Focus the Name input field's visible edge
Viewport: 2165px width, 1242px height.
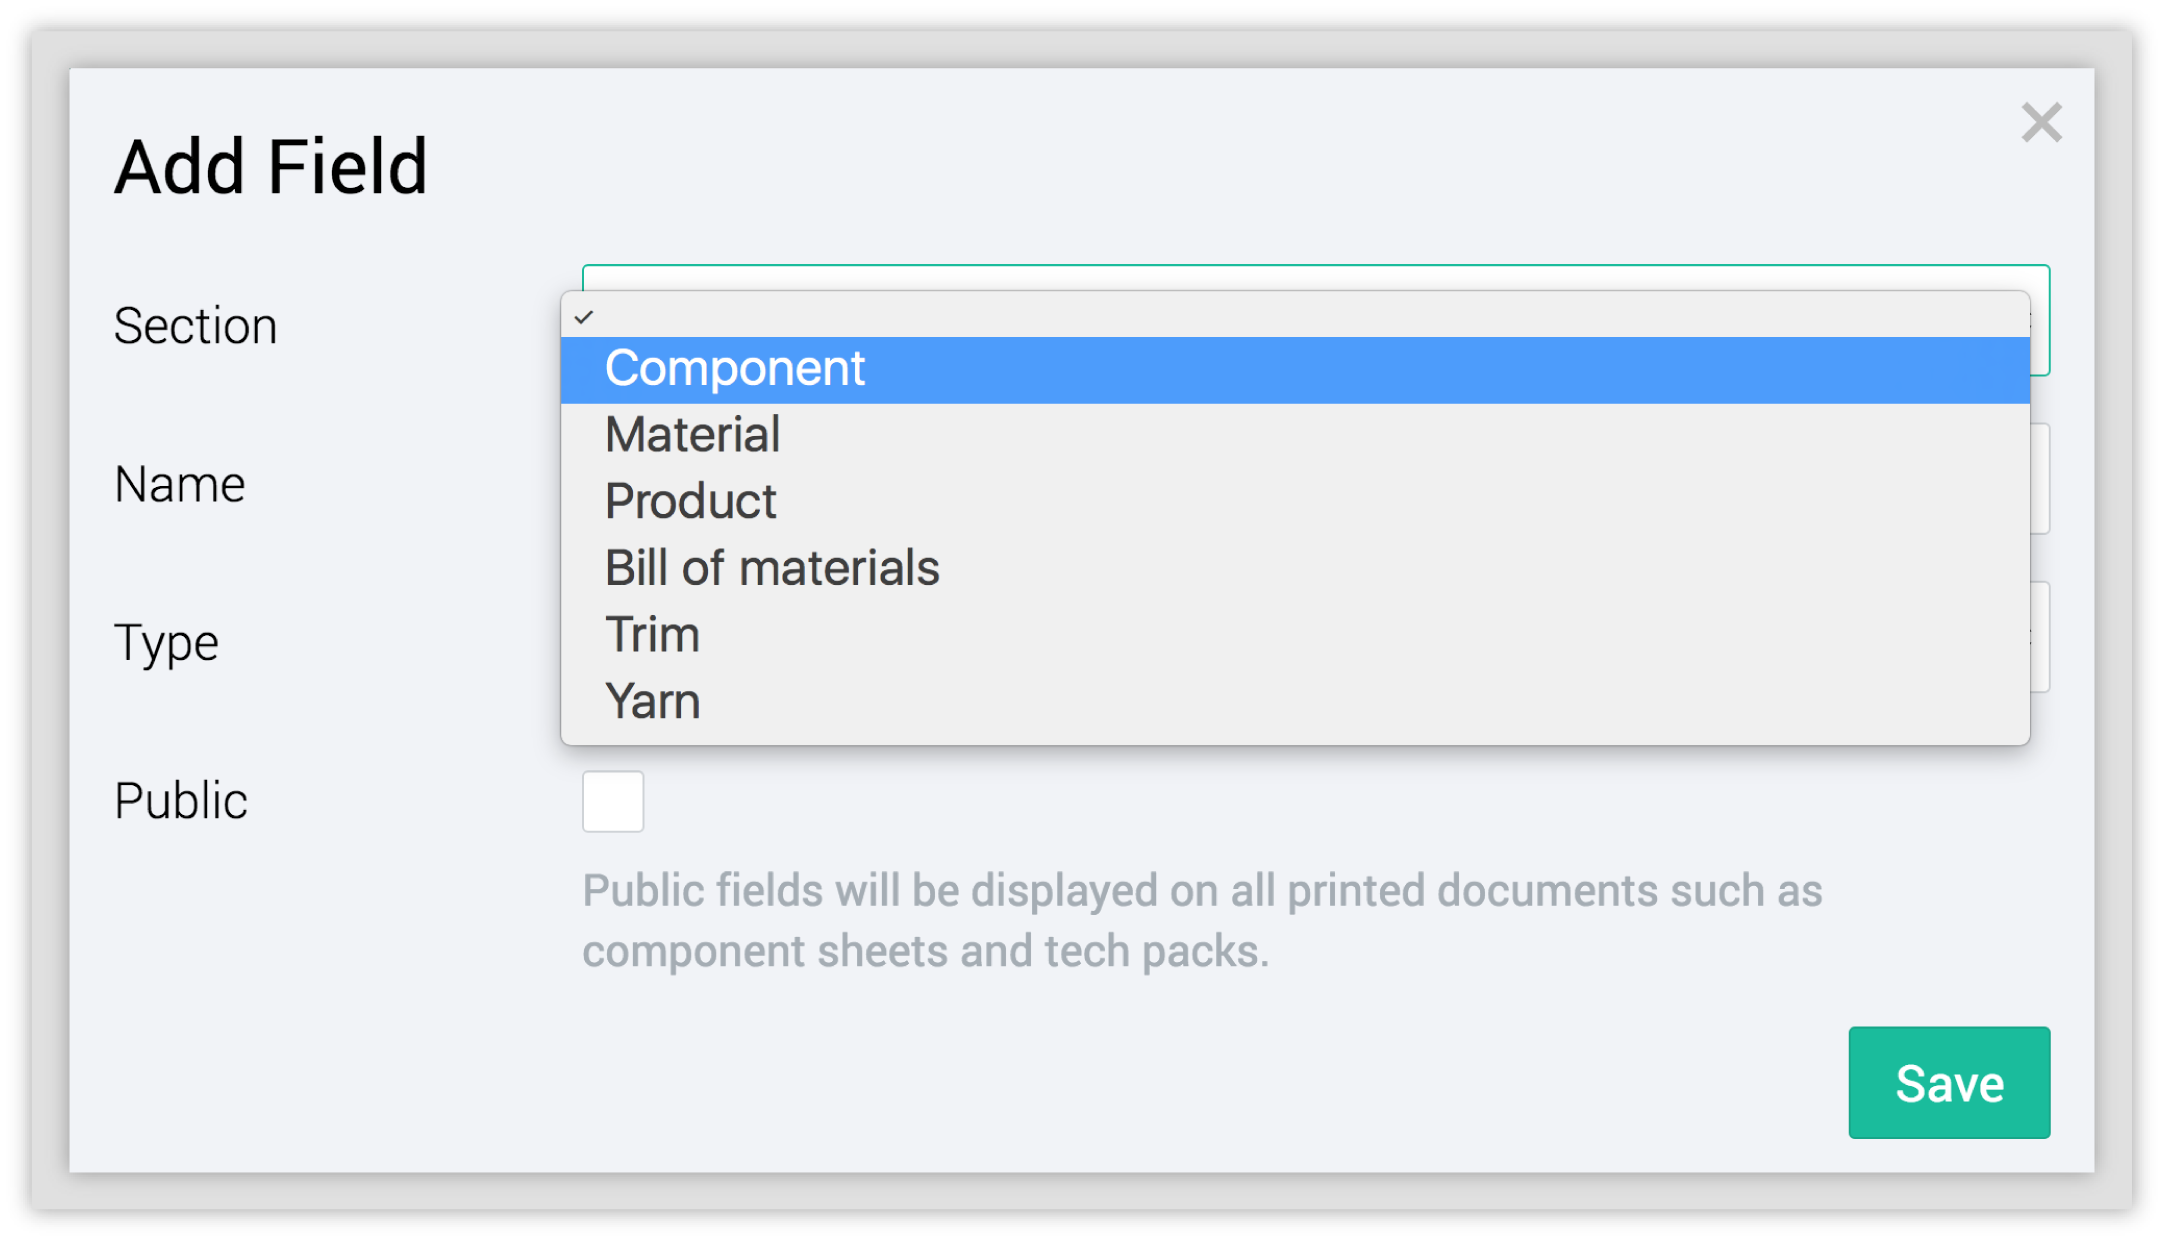[x=2040, y=479]
